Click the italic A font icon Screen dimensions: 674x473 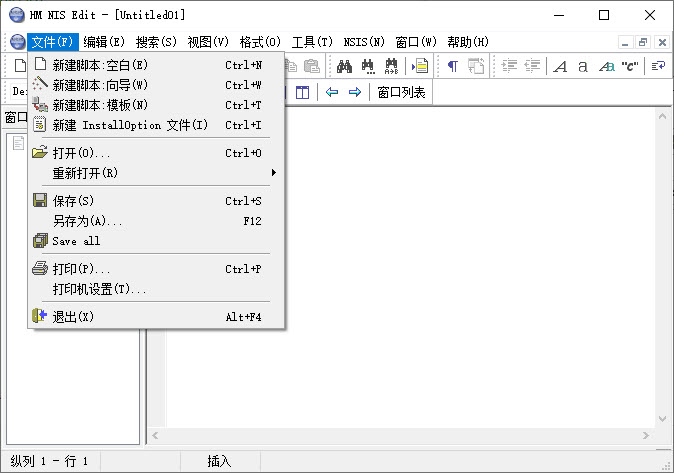[561, 66]
